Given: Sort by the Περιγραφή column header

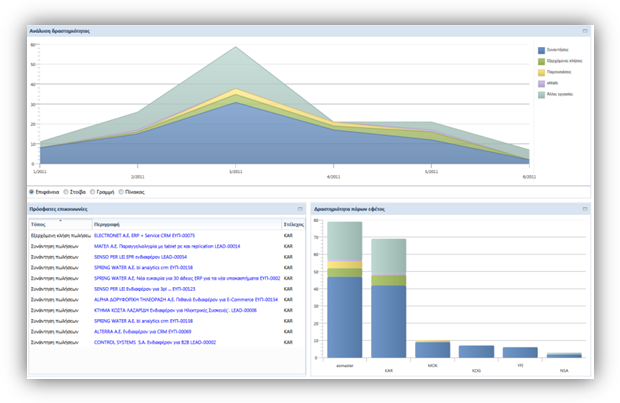Looking at the screenshot, I should pos(187,224).
